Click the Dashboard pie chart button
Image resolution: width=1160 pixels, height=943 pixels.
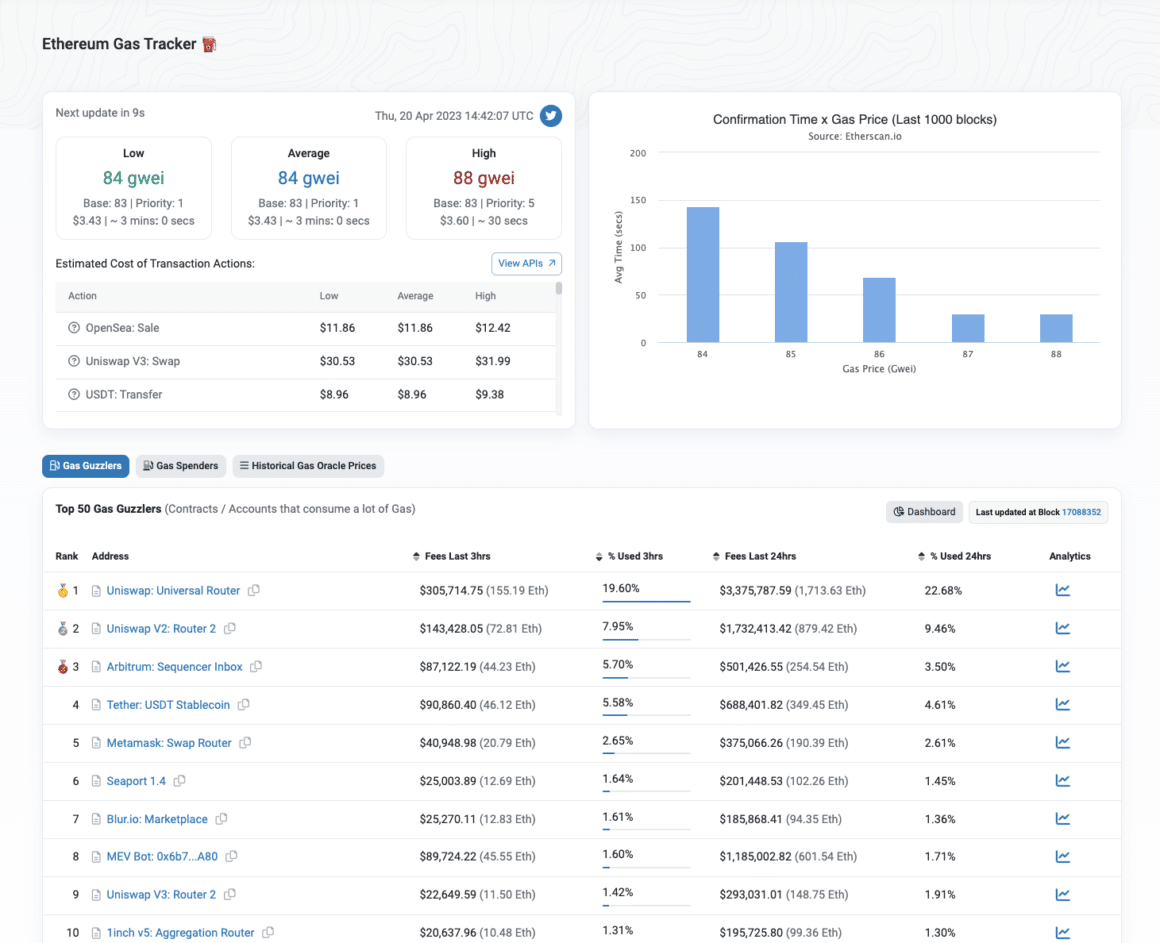click(x=924, y=511)
